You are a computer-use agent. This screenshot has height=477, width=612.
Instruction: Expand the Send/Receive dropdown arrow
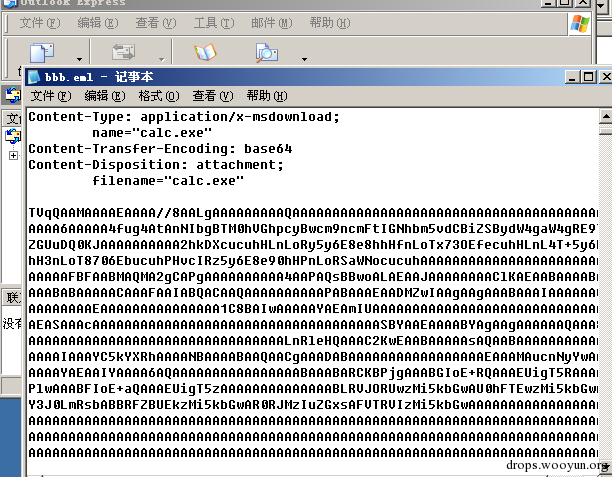coord(161,59)
